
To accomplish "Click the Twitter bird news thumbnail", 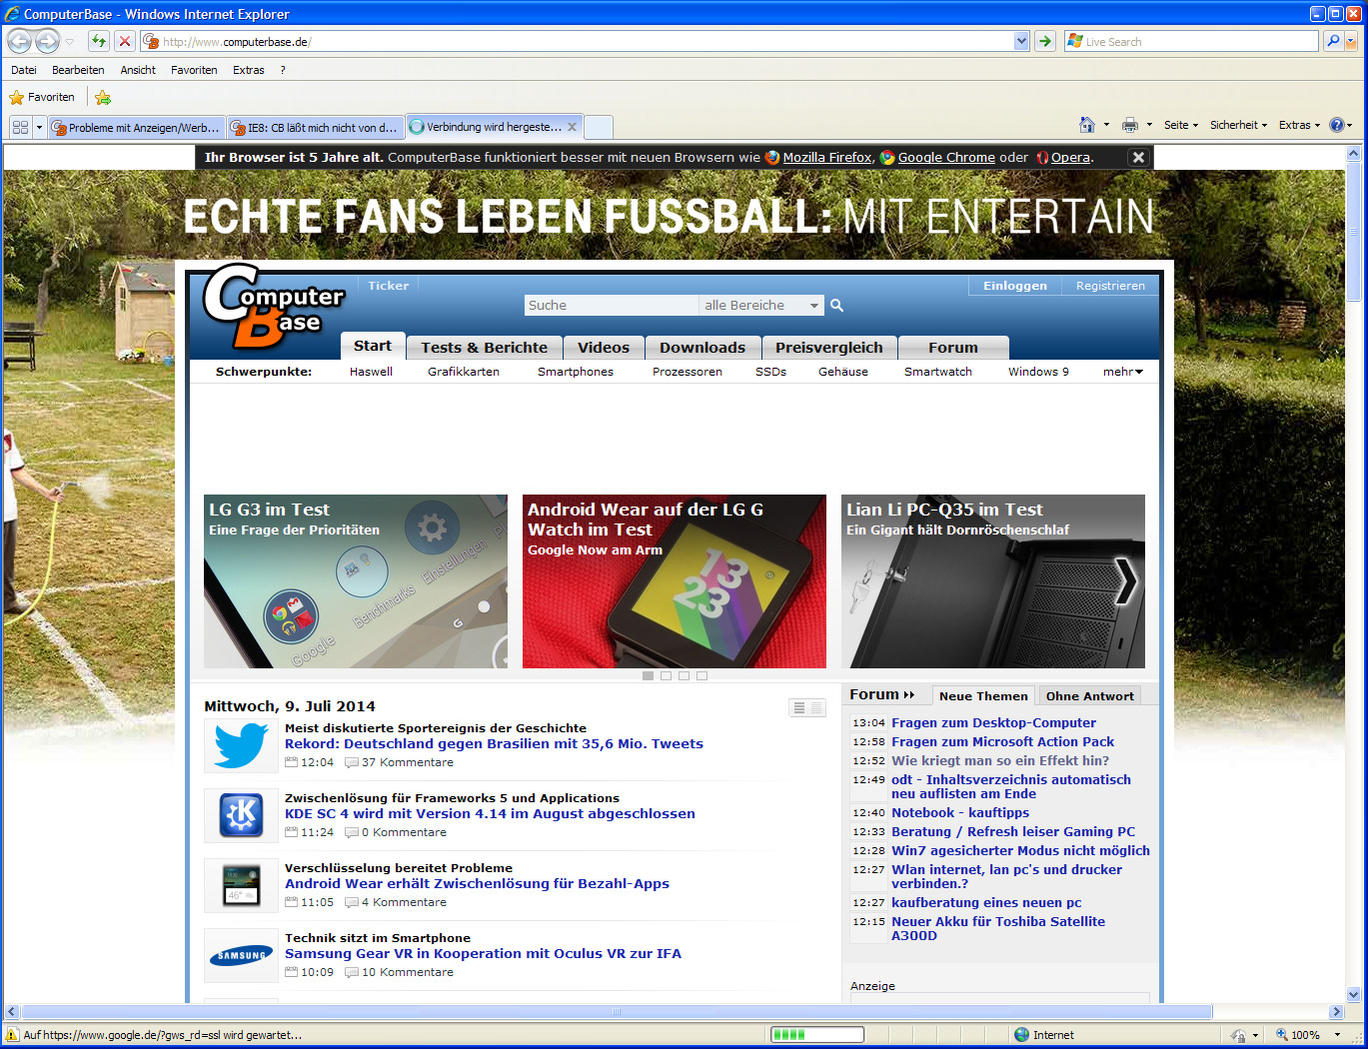I will pyautogui.click(x=241, y=745).
